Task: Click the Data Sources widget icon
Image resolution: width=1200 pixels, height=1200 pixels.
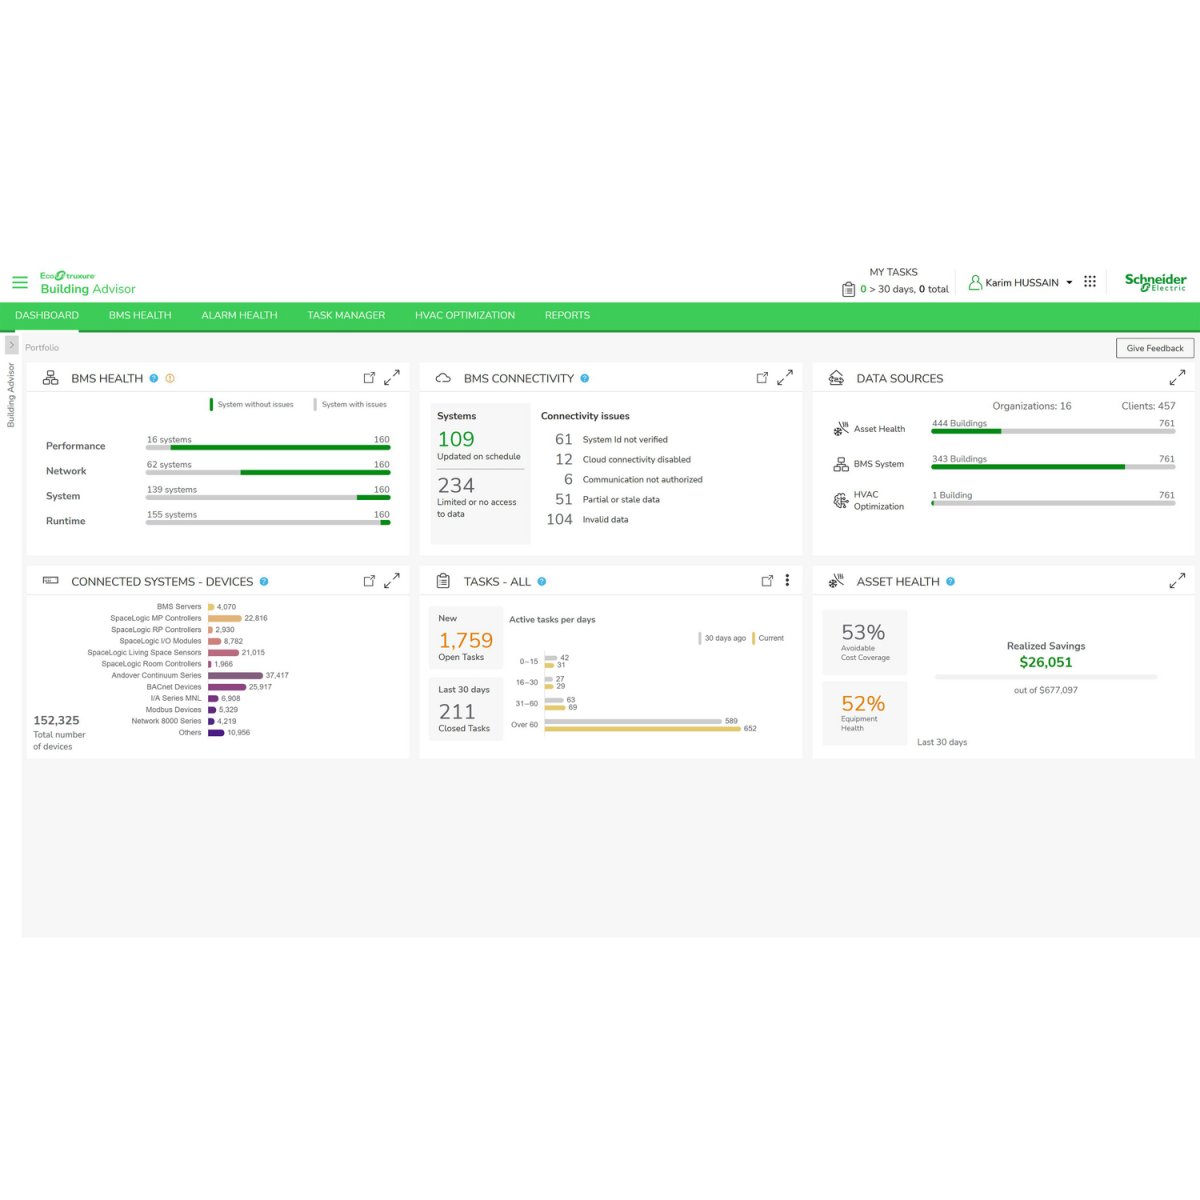Action: tap(837, 378)
